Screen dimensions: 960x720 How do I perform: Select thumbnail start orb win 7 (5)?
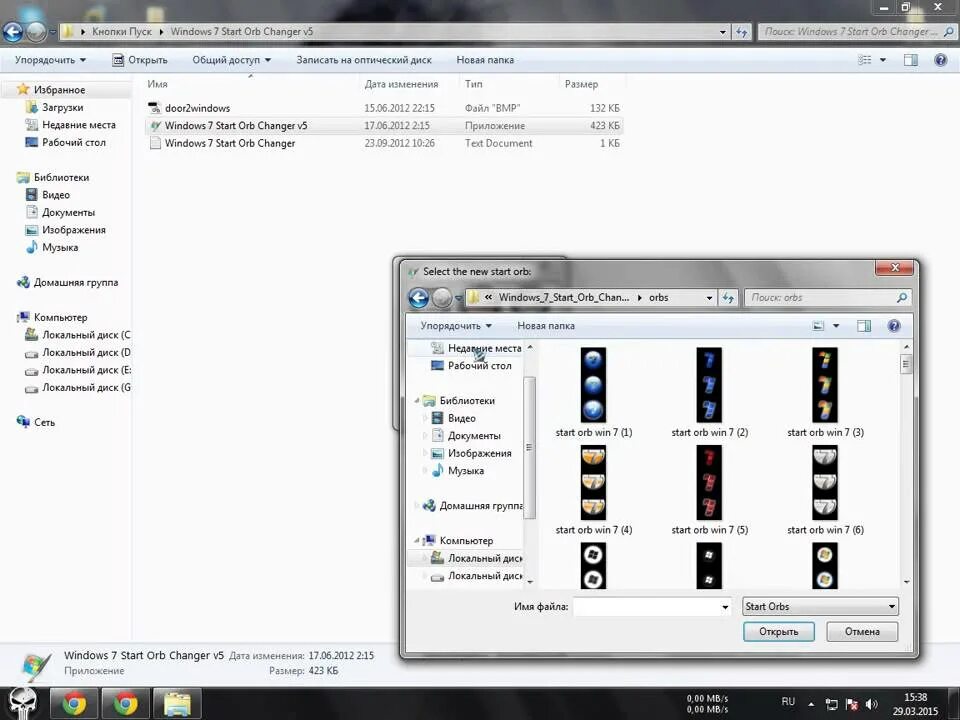pos(709,482)
